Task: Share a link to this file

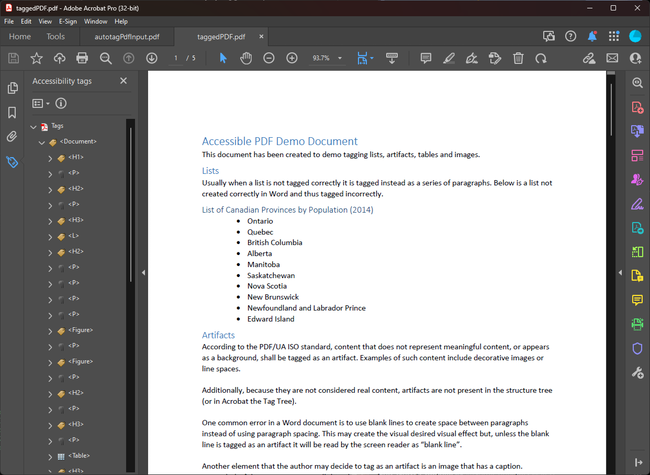Action: 589,58
